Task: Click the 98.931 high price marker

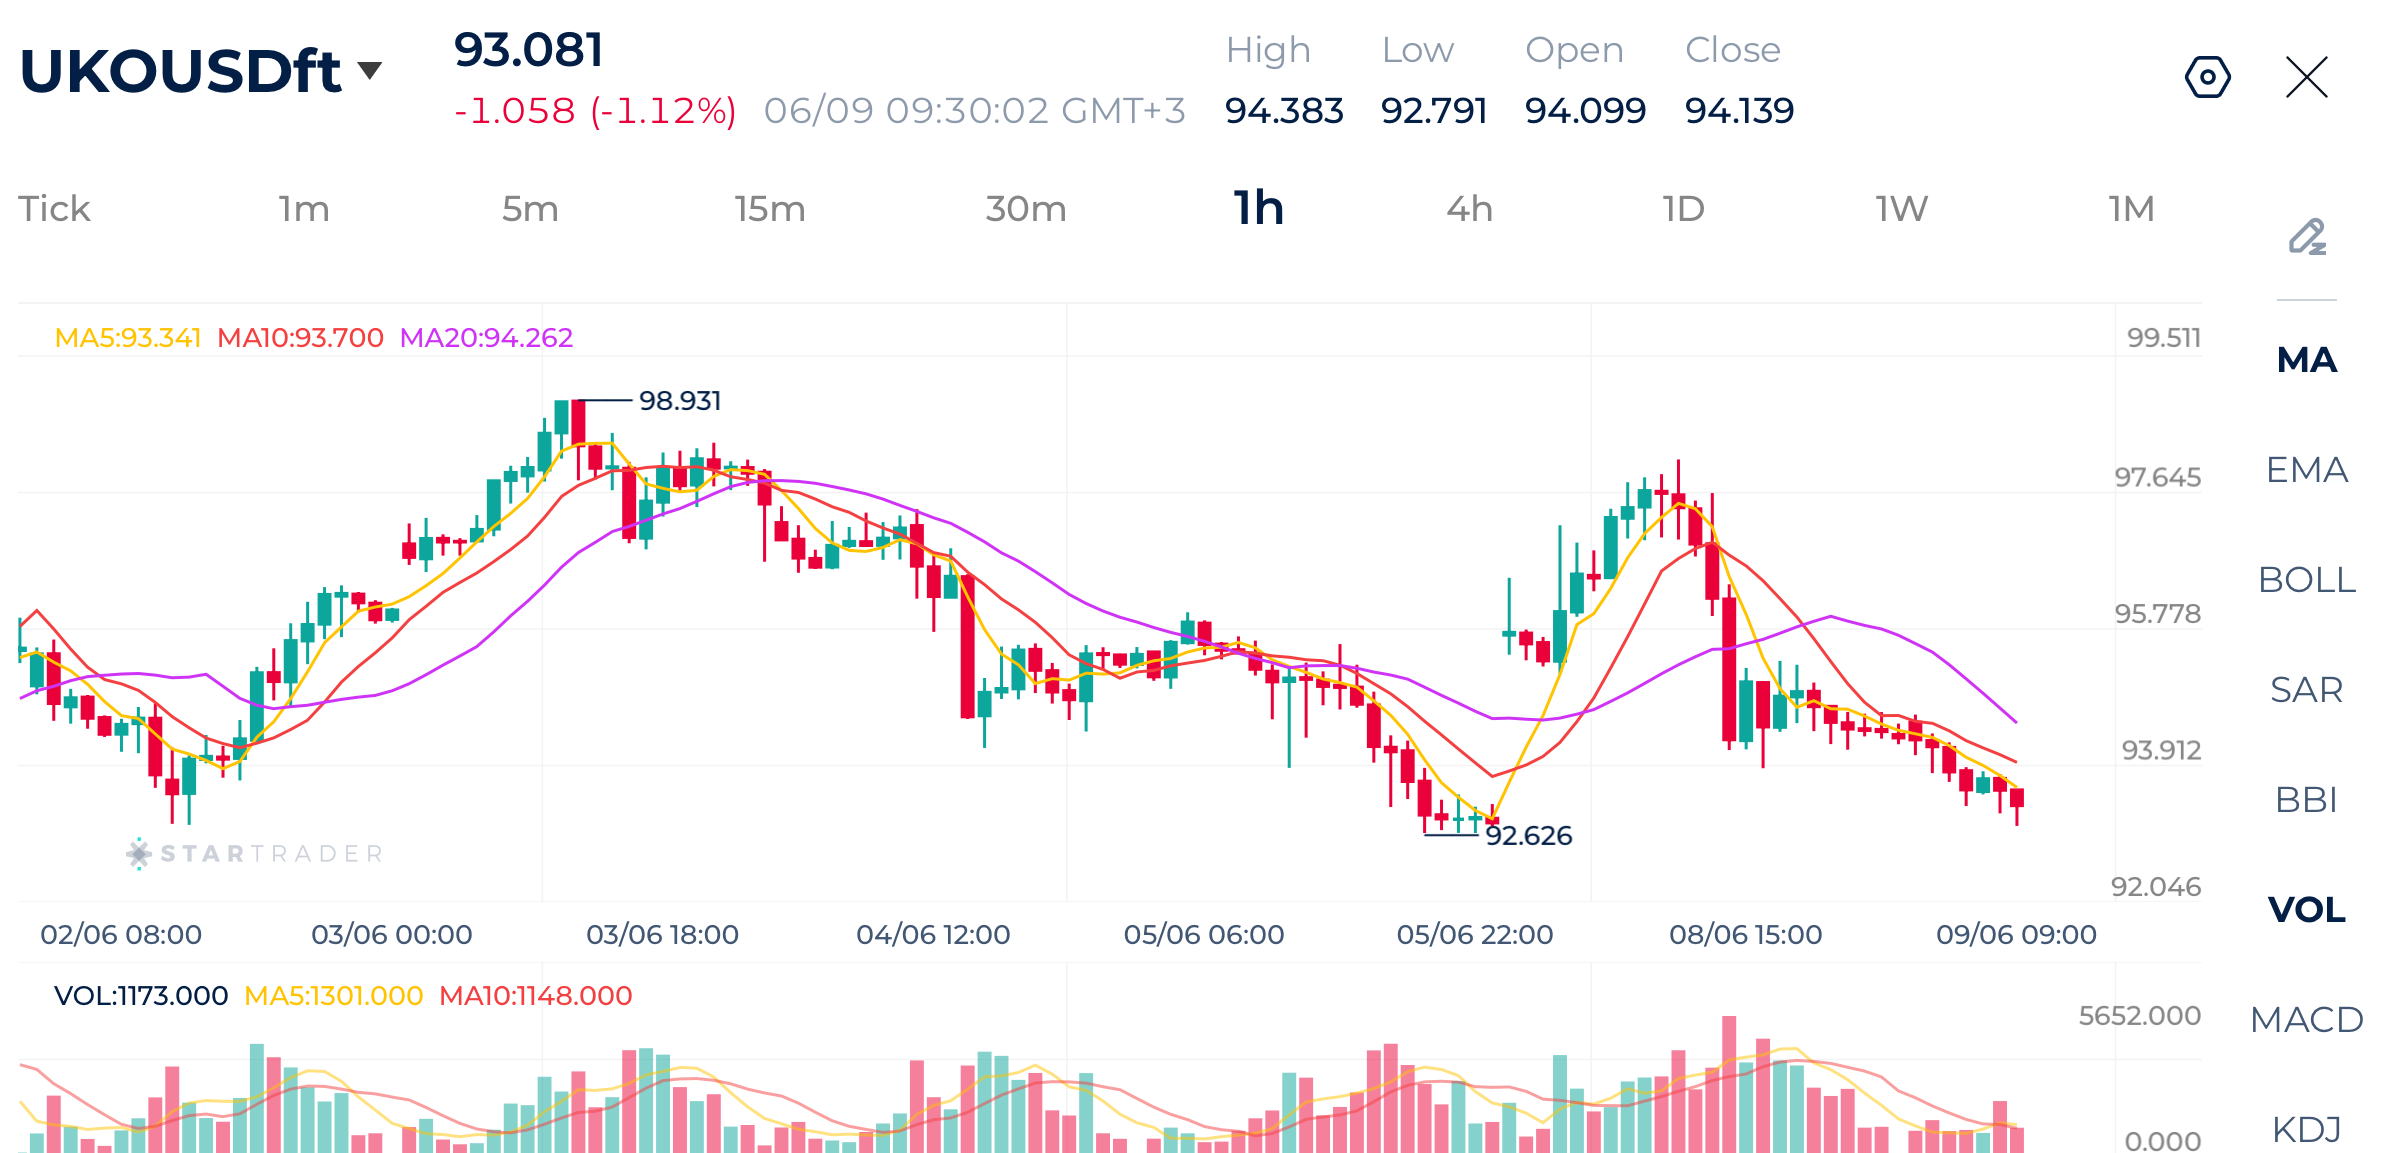Action: 680,401
